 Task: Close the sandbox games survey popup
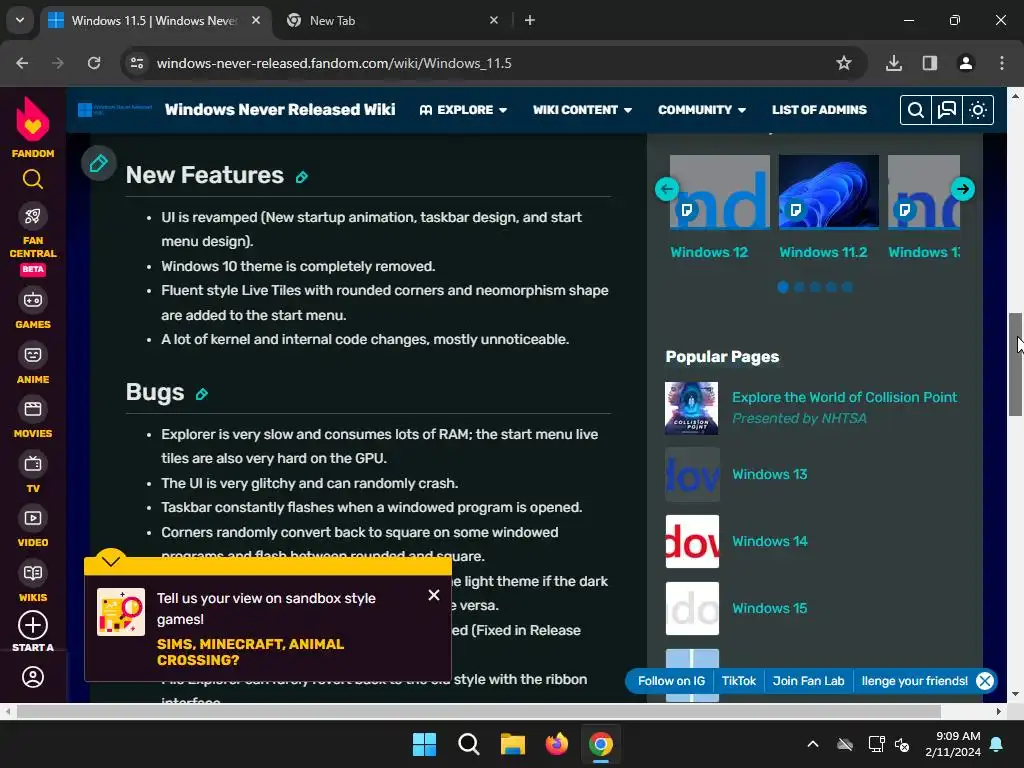point(434,595)
